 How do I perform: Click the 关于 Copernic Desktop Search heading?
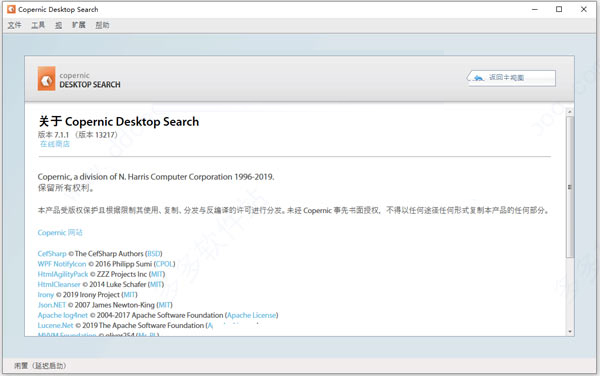click(119, 122)
